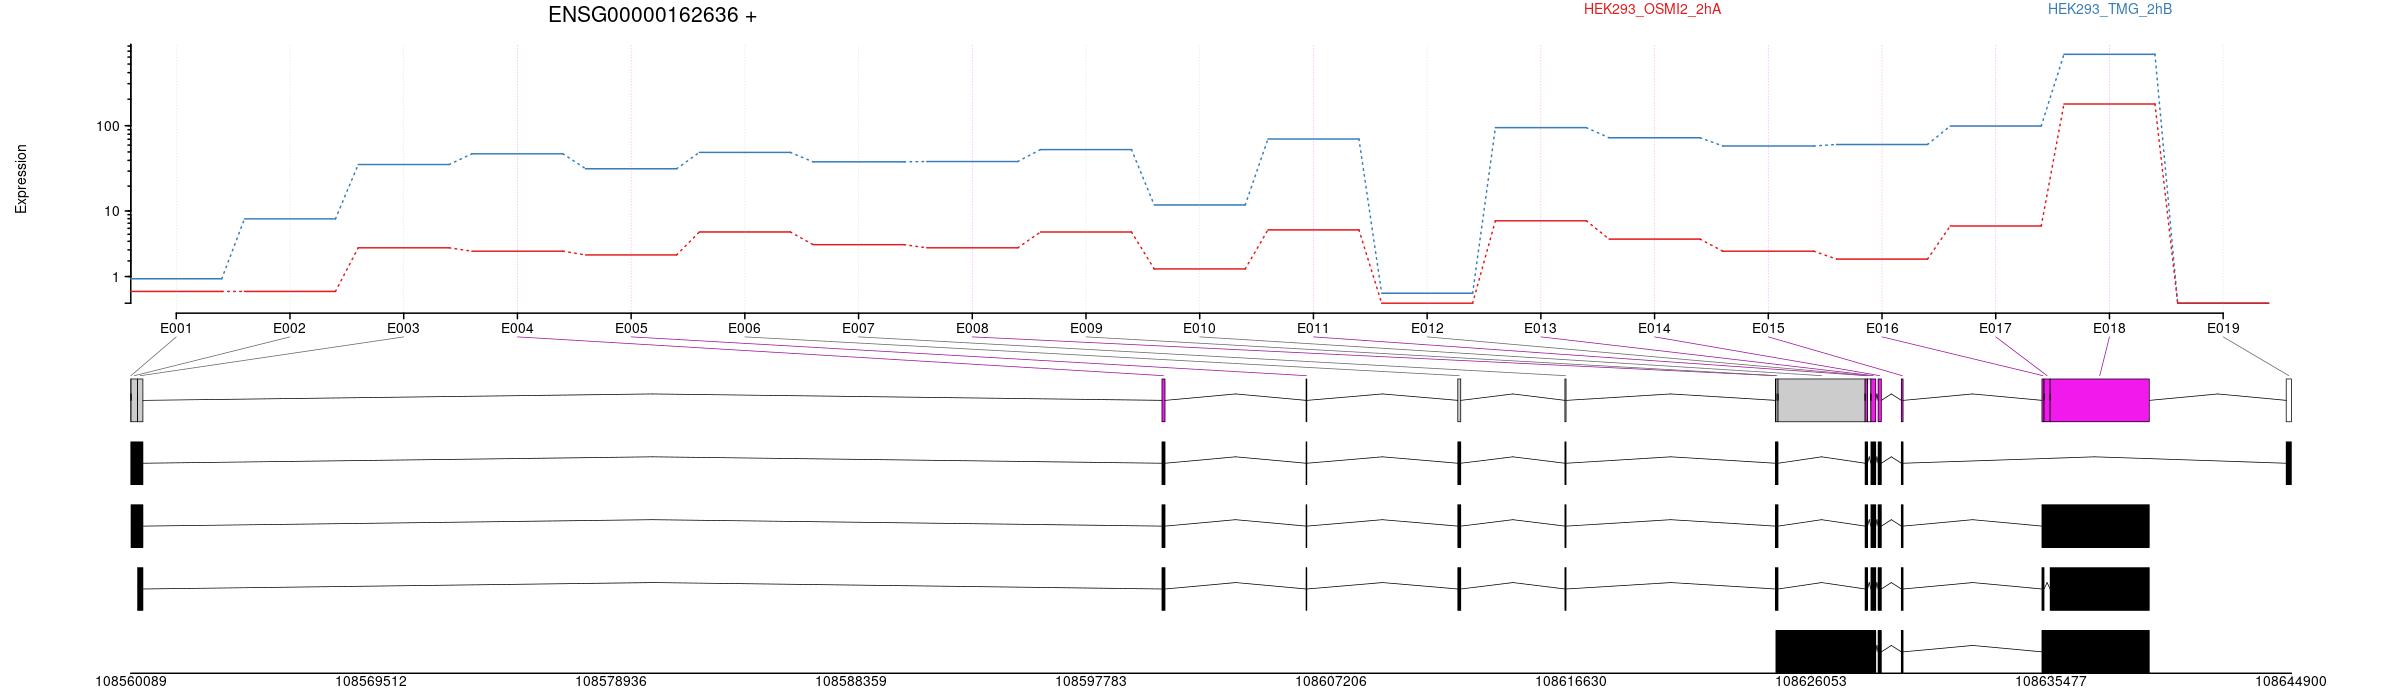Click exon label E004
2400x700 pixels.
pos(517,328)
